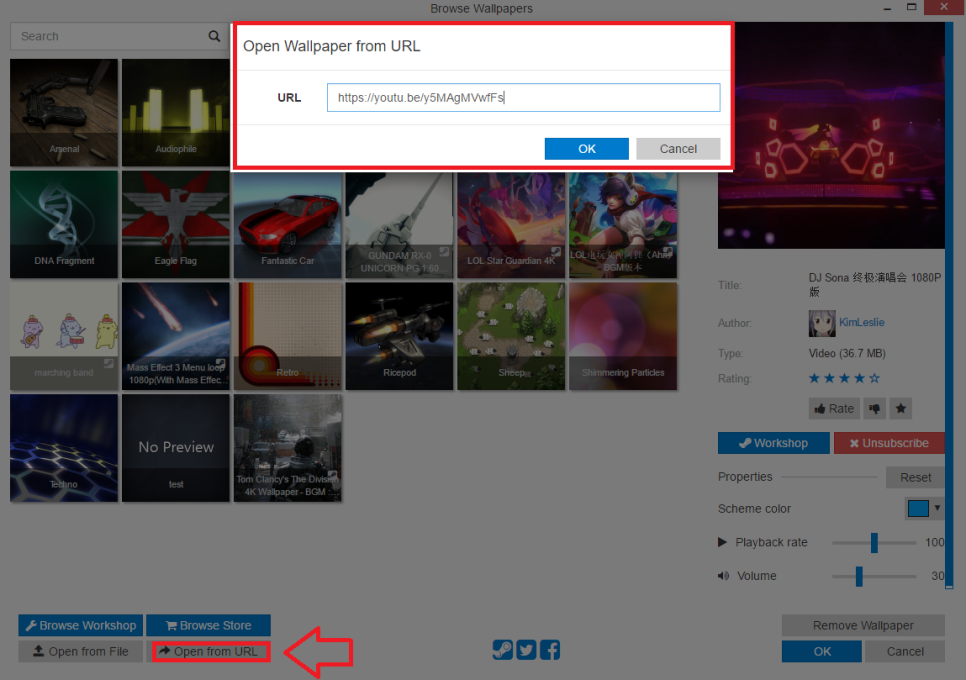Image resolution: width=966 pixels, height=680 pixels.
Task: Click the Playback rate value 100
Action: (935, 542)
